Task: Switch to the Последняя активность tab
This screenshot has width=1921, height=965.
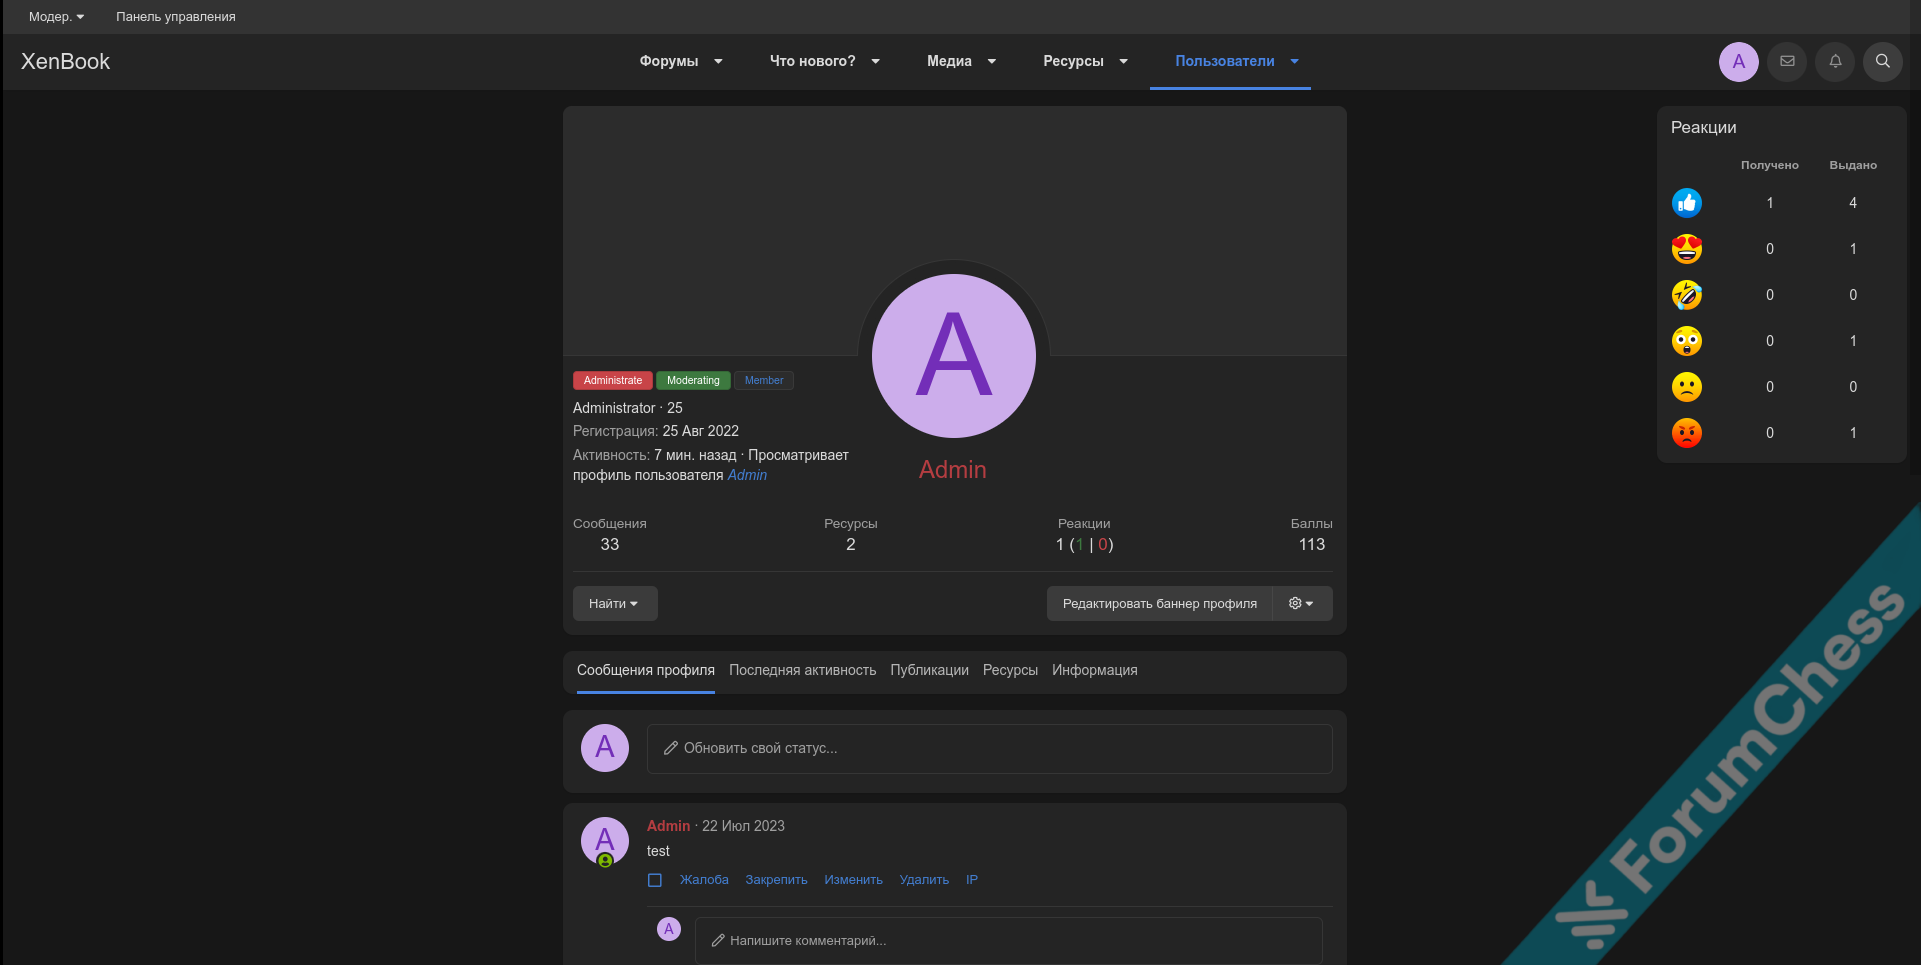Action: click(802, 670)
